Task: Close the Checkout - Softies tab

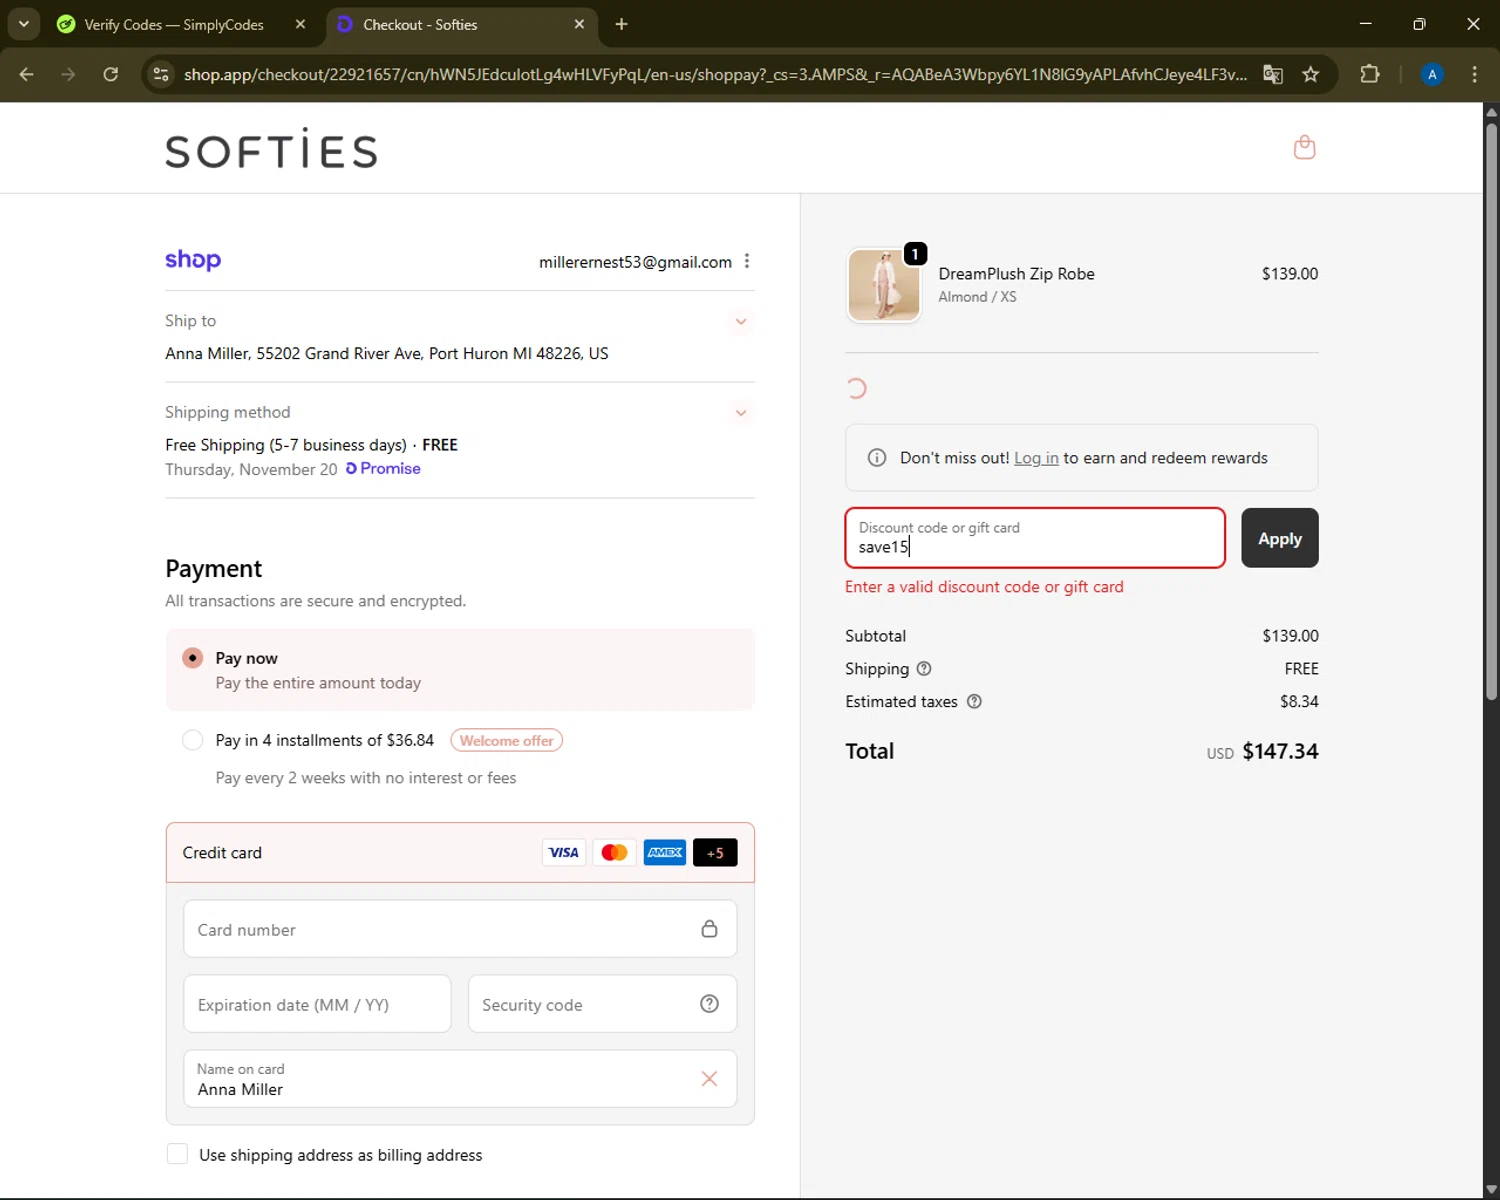Action: pyautogui.click(x=579, y=24)
